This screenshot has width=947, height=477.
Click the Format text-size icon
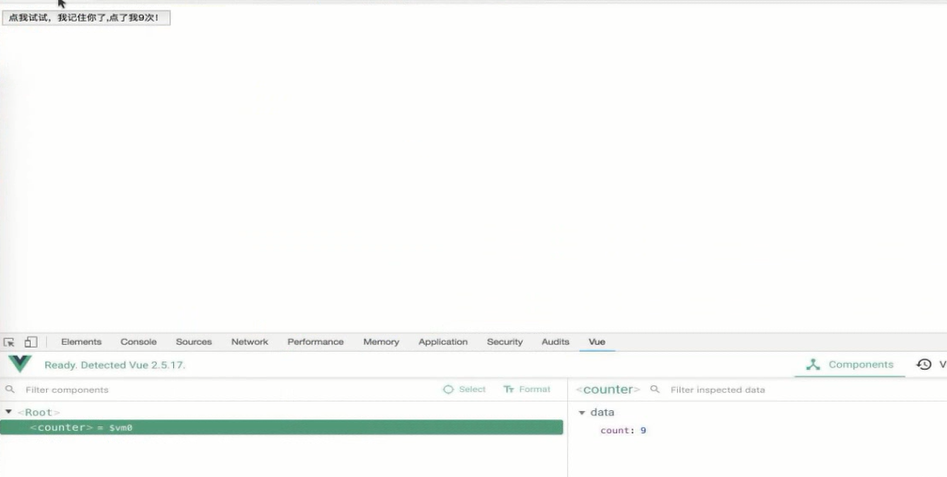coord(509,389)
